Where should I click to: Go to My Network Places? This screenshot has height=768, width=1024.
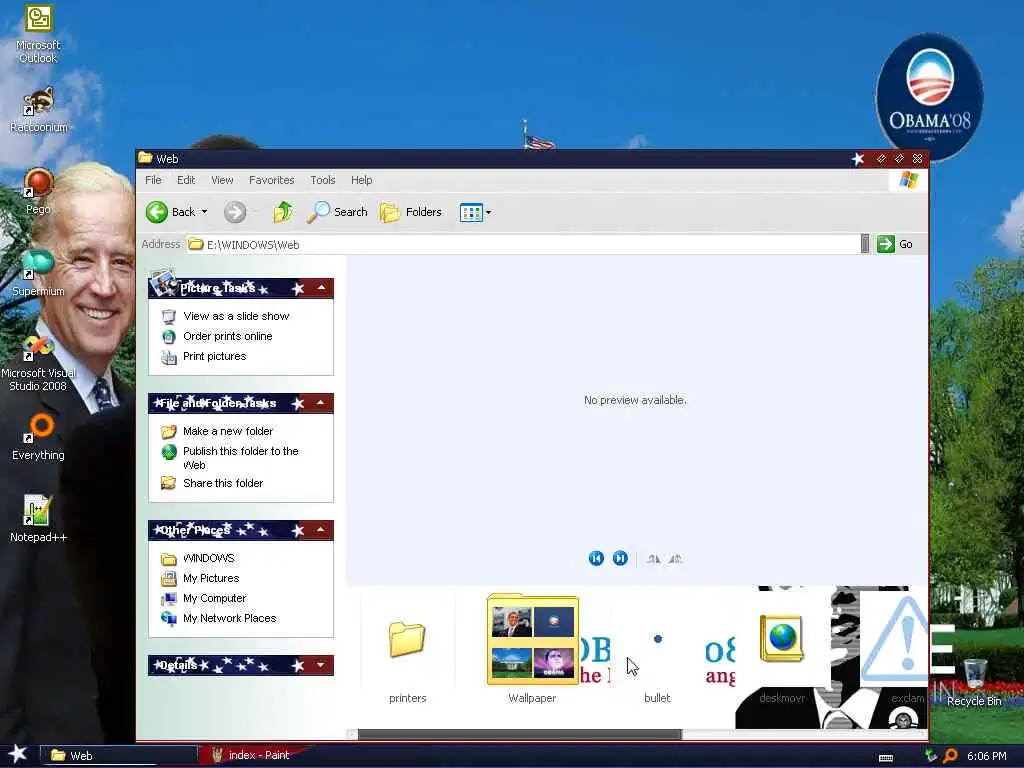229,618
